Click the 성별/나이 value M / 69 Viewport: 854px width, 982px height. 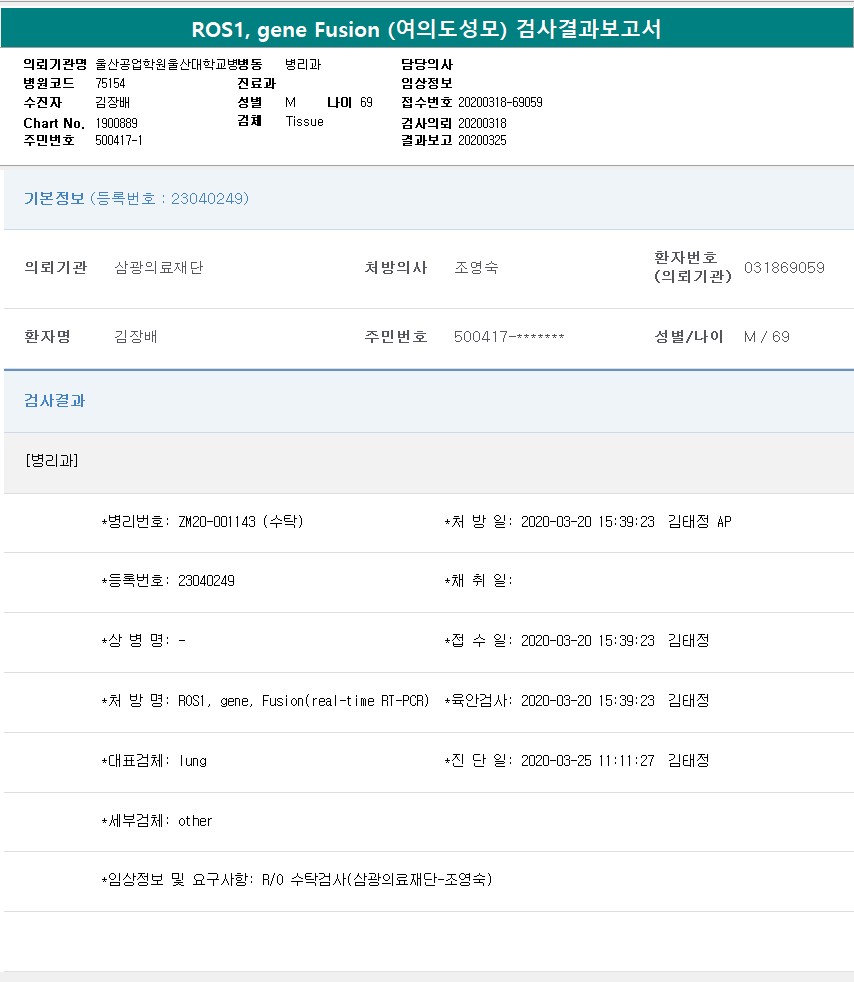click(x=766, y=337)
